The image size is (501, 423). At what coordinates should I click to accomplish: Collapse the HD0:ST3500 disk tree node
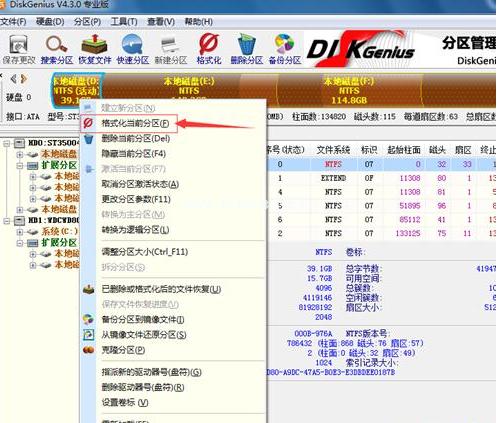click(x=6, y=143)
